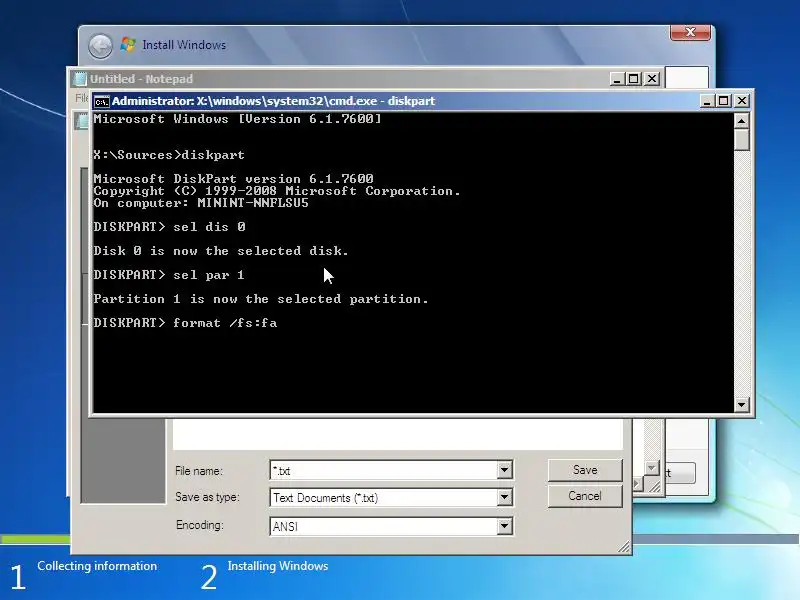Viewport: 800px width, 600px height.
Task: Maximize the Untitled - Notepad window
Action: click(x=634, y=79)
